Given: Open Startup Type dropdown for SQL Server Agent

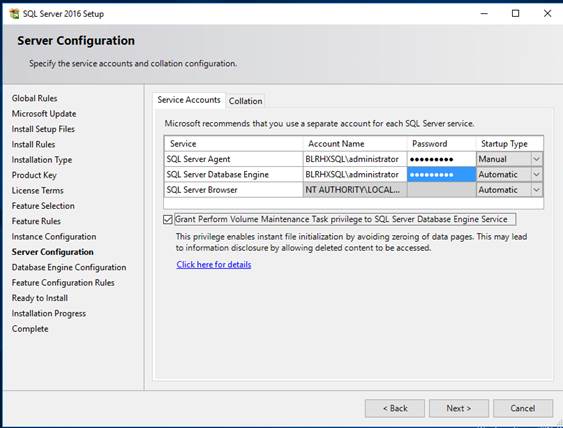Looking at the screenshot, I should click(x=536, y=159).
